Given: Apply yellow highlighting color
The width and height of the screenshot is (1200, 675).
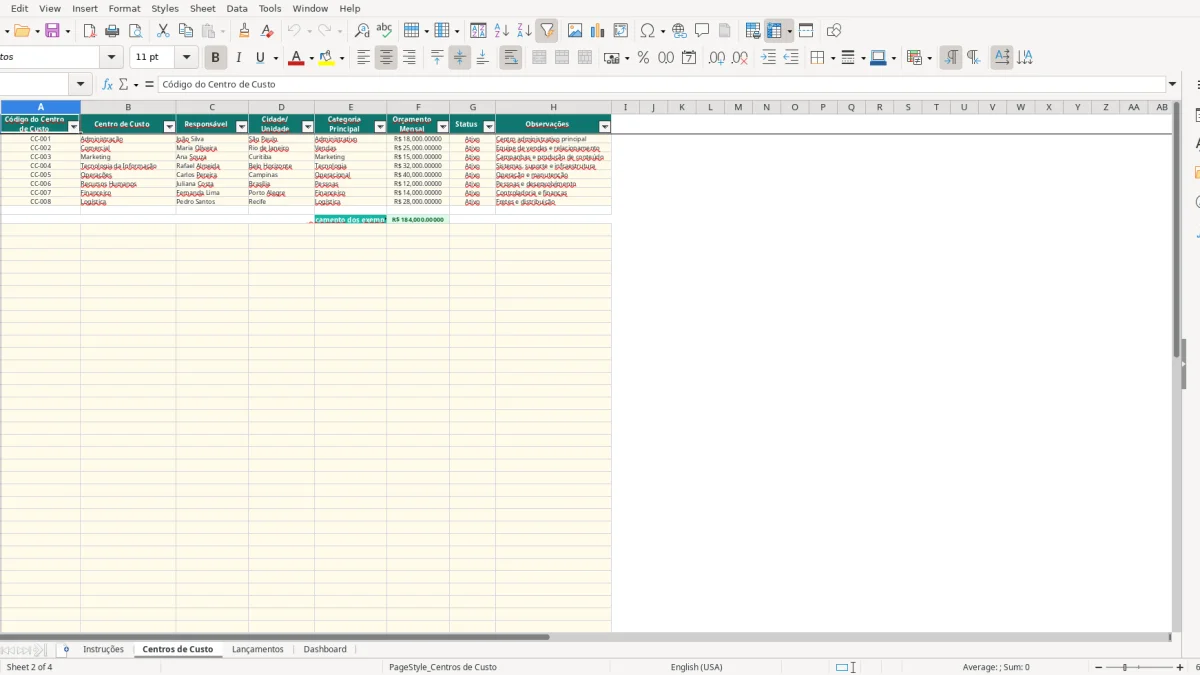Looking at the screenshot, I should pos(327,58).
